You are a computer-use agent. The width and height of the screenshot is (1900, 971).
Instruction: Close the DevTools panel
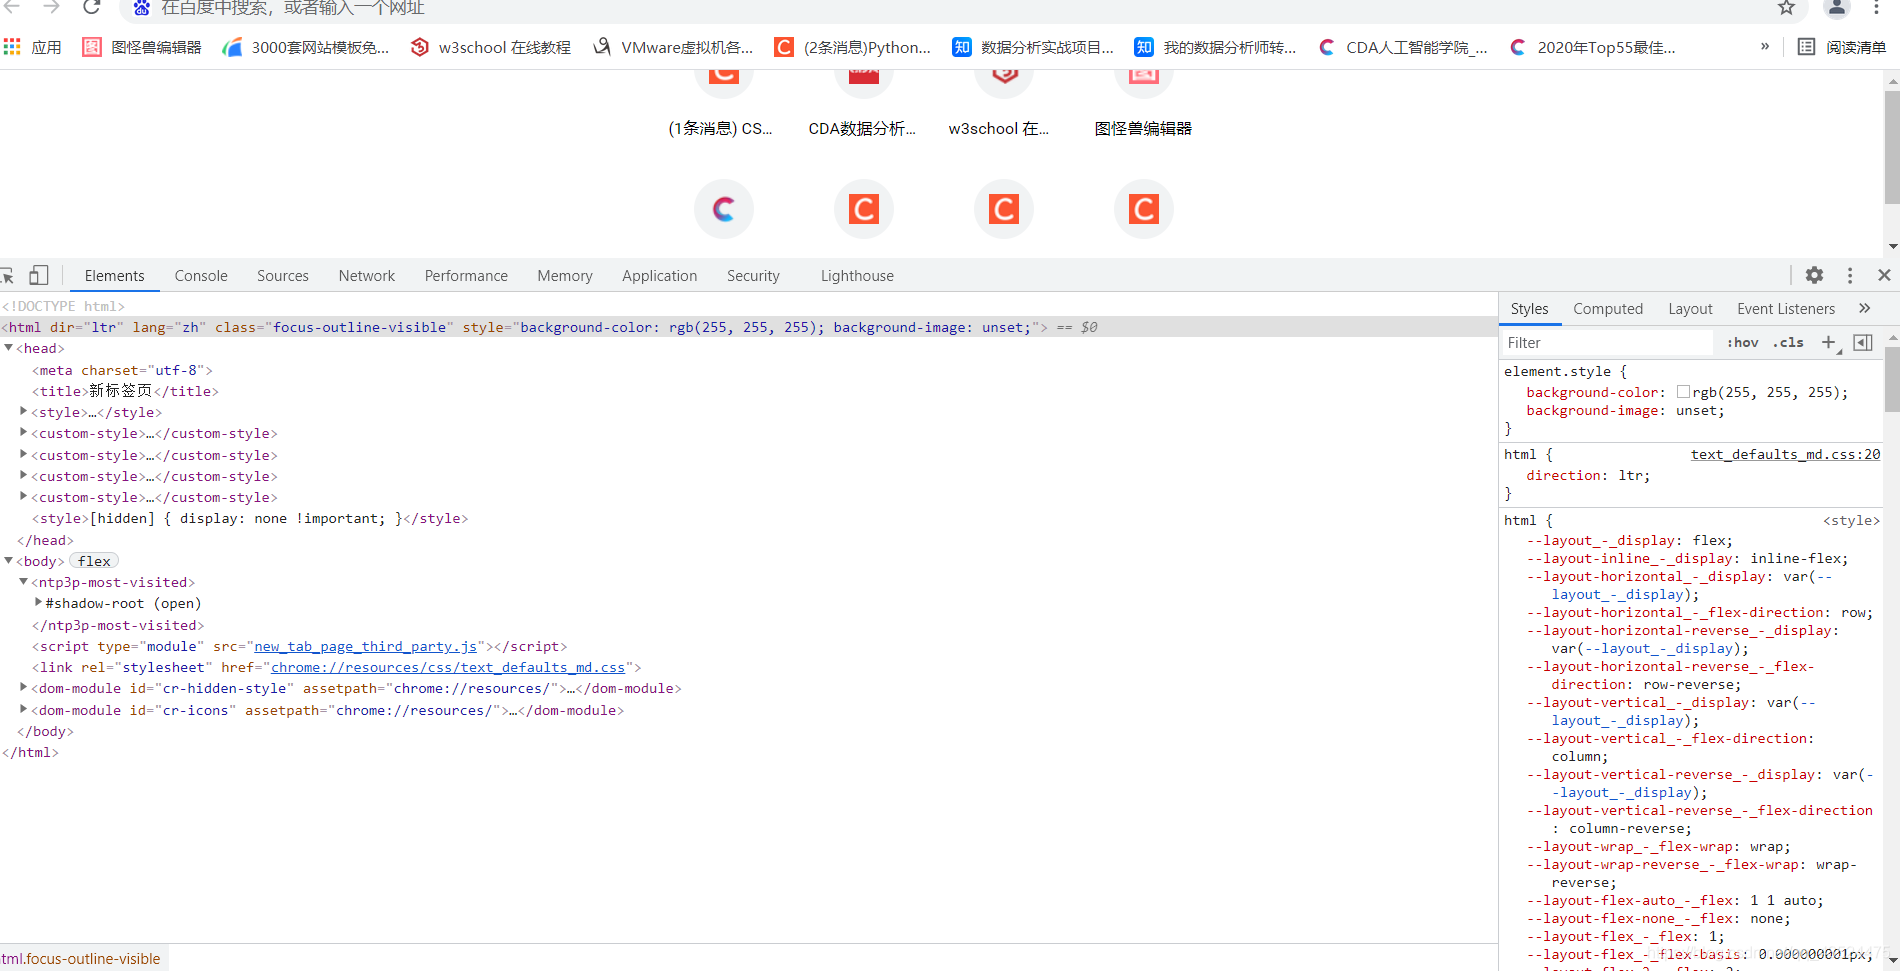pos(1884,275)
